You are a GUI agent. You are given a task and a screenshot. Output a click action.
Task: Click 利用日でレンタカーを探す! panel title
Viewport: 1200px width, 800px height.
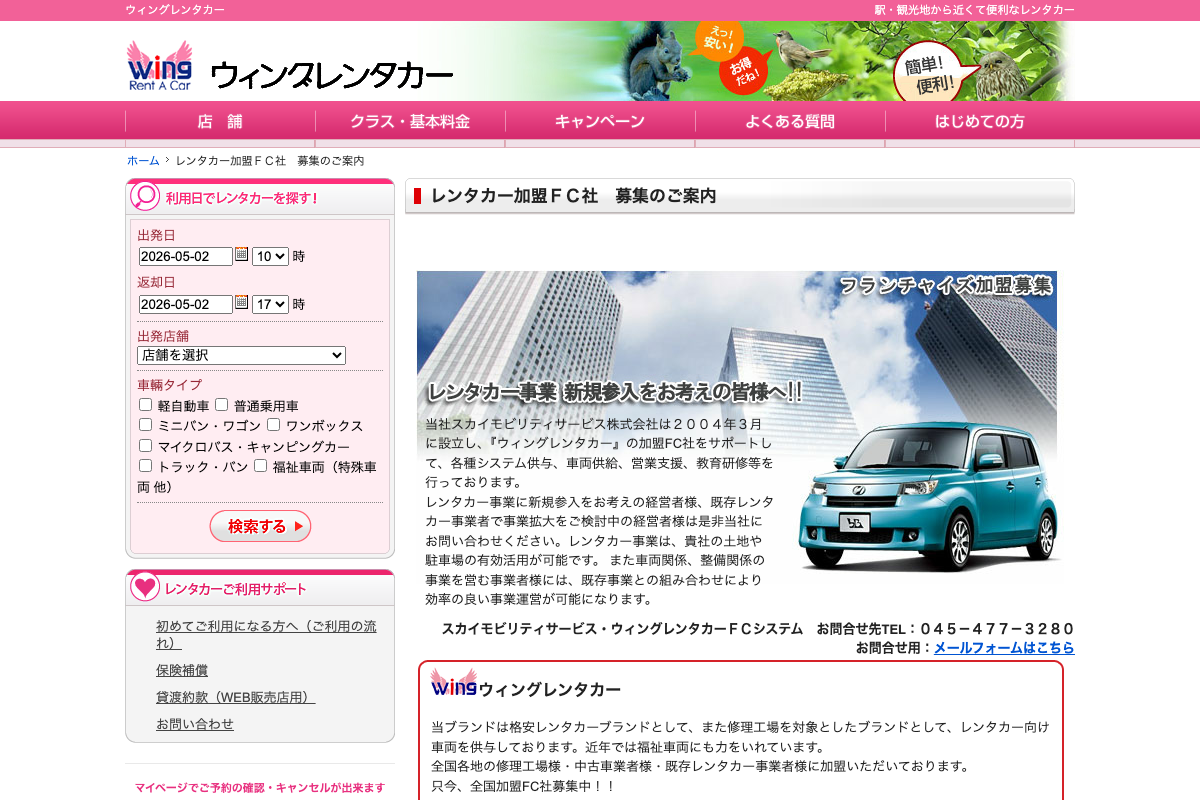click(242, 198)
